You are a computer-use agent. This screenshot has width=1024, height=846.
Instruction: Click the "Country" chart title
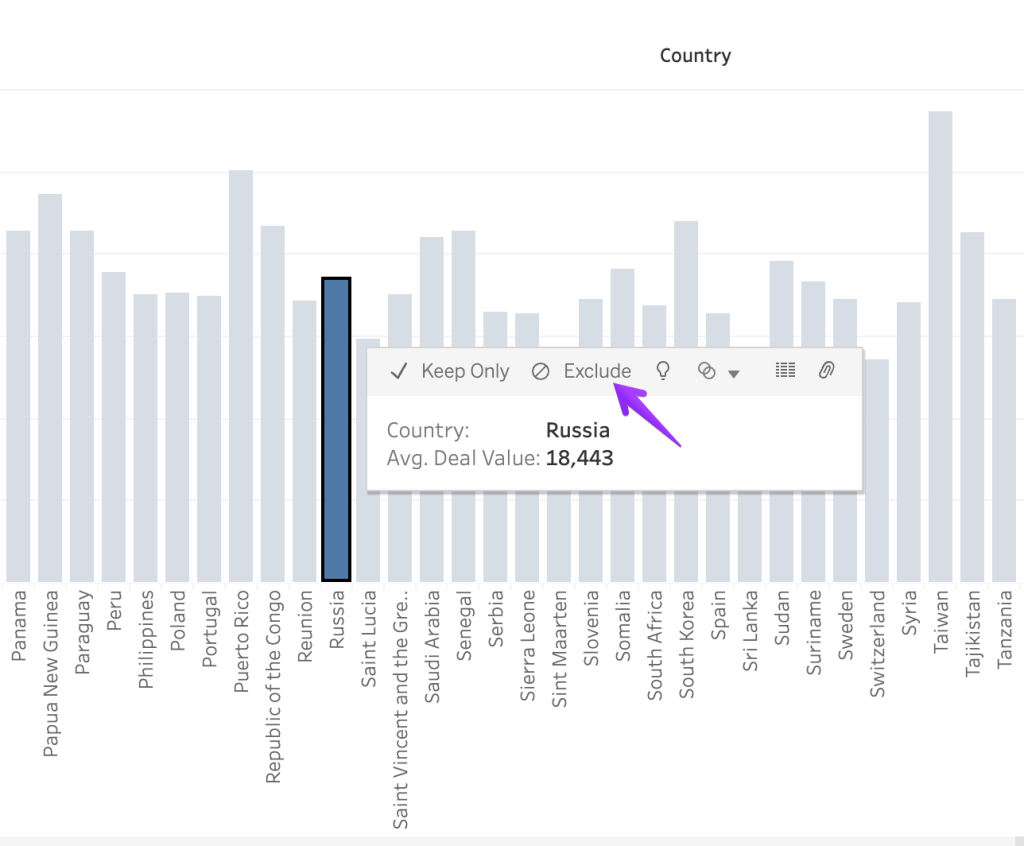coord(695,56)
